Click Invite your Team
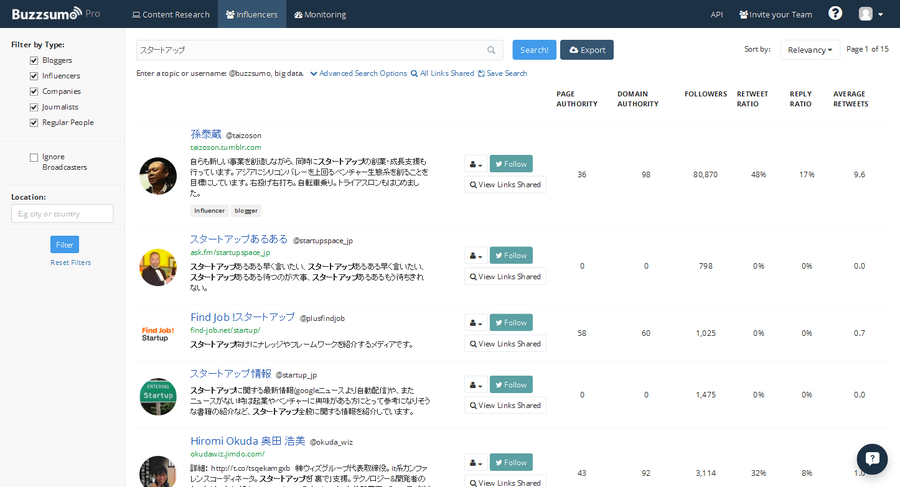The image size is (900, 487). click(775, 14)
